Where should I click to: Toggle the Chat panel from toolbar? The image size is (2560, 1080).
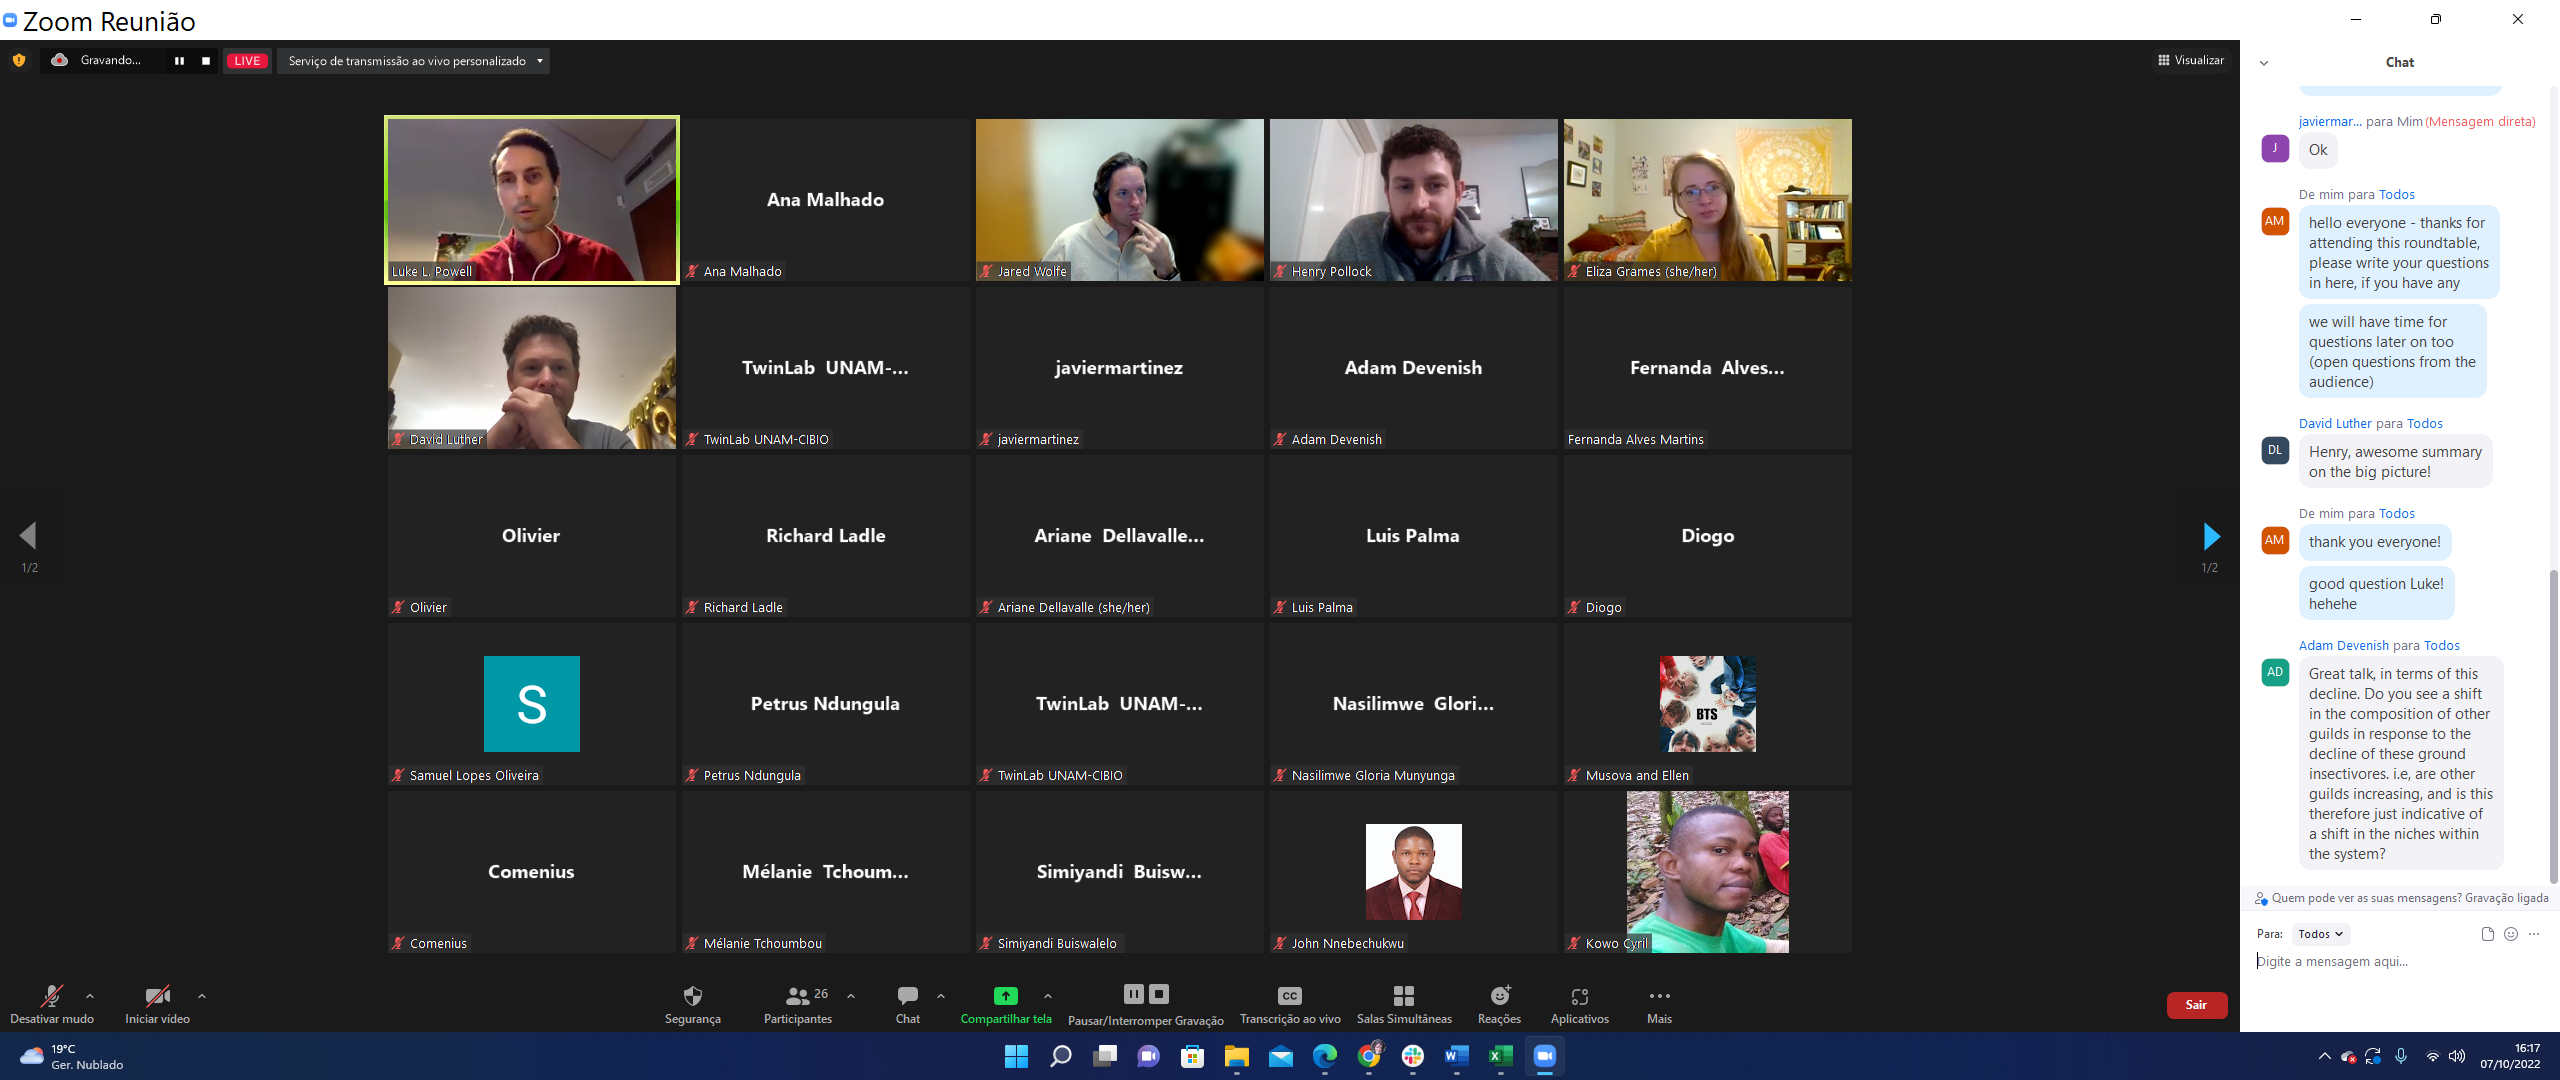coord(908,1004)
